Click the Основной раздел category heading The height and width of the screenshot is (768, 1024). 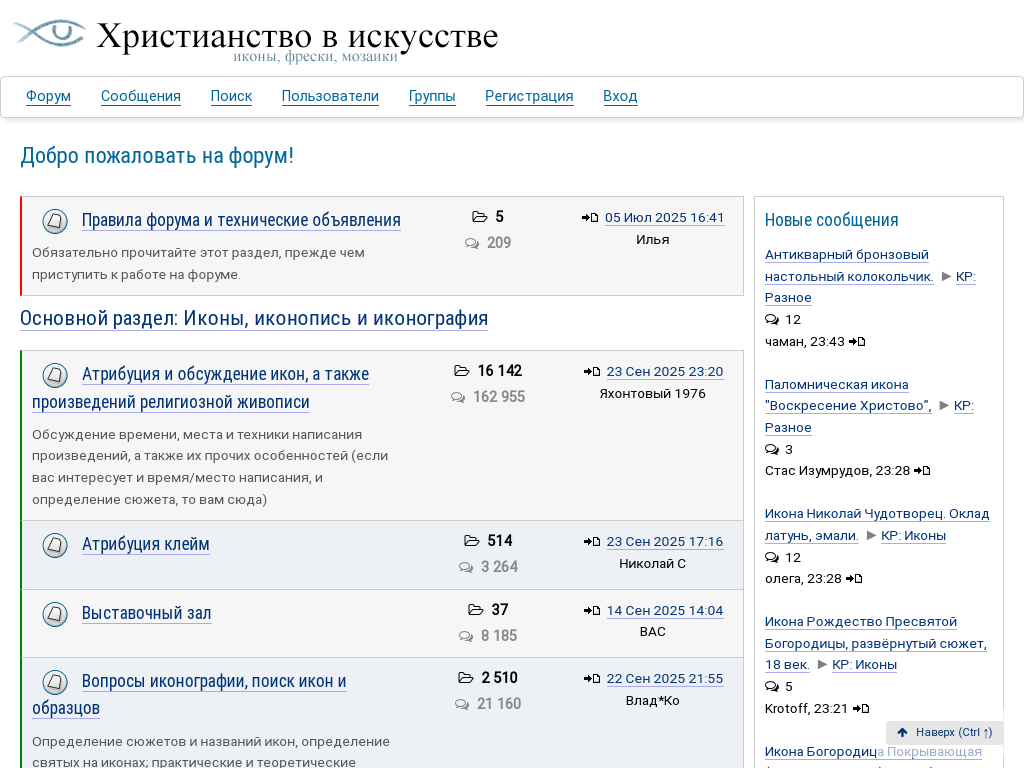254,319
